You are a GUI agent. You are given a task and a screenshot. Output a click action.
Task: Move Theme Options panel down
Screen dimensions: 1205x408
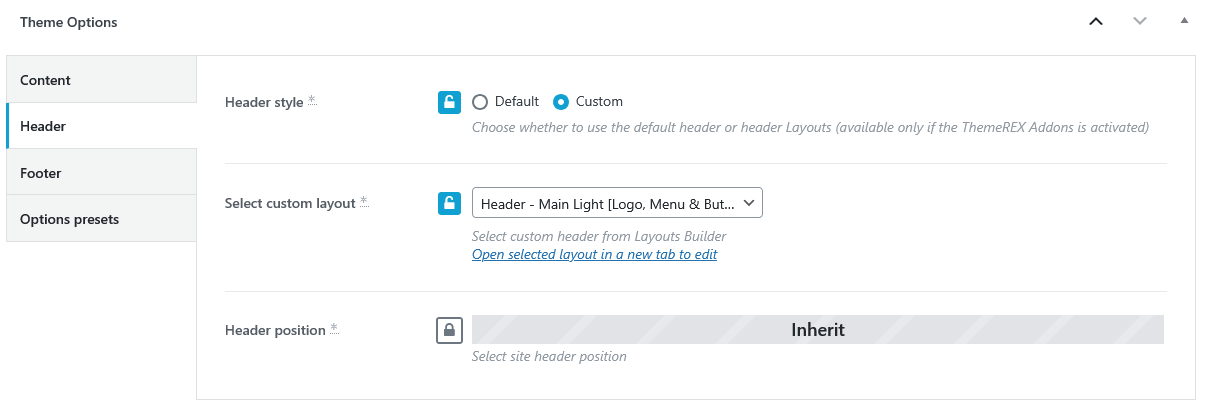(x=1140, y=21)
